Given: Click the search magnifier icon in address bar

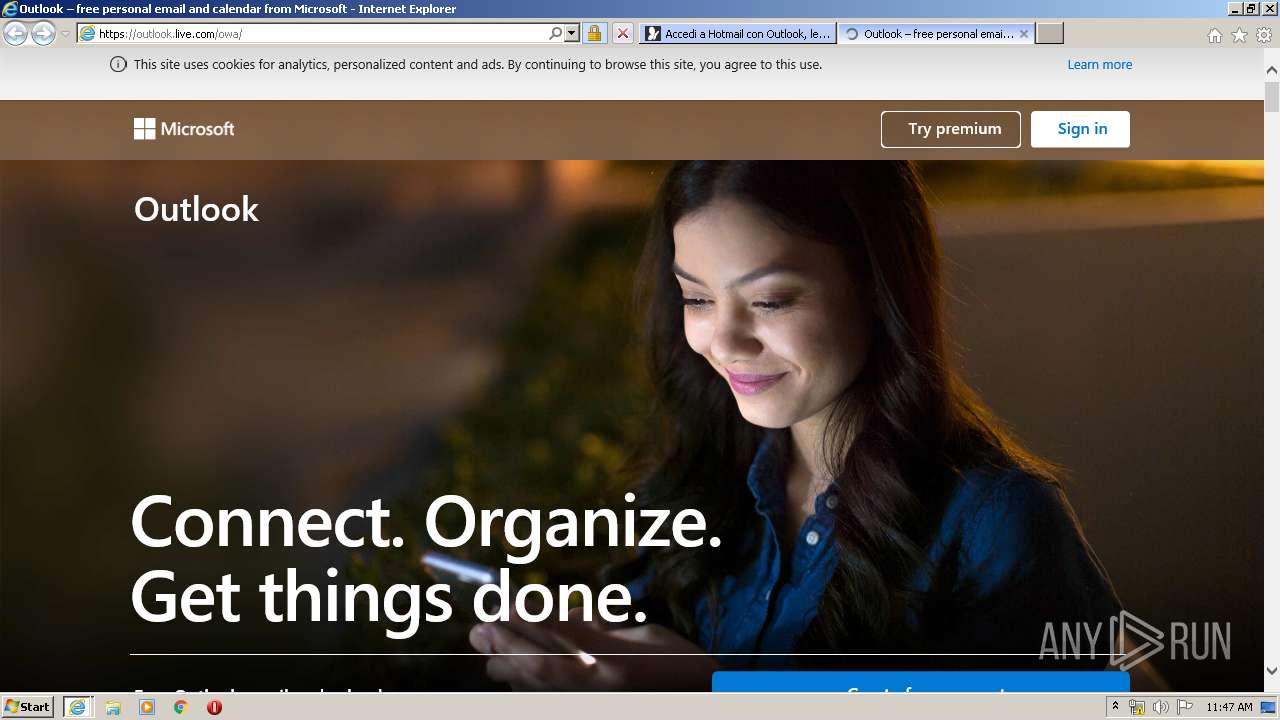Looking at the screenshot, I should [x=556, y=34].
